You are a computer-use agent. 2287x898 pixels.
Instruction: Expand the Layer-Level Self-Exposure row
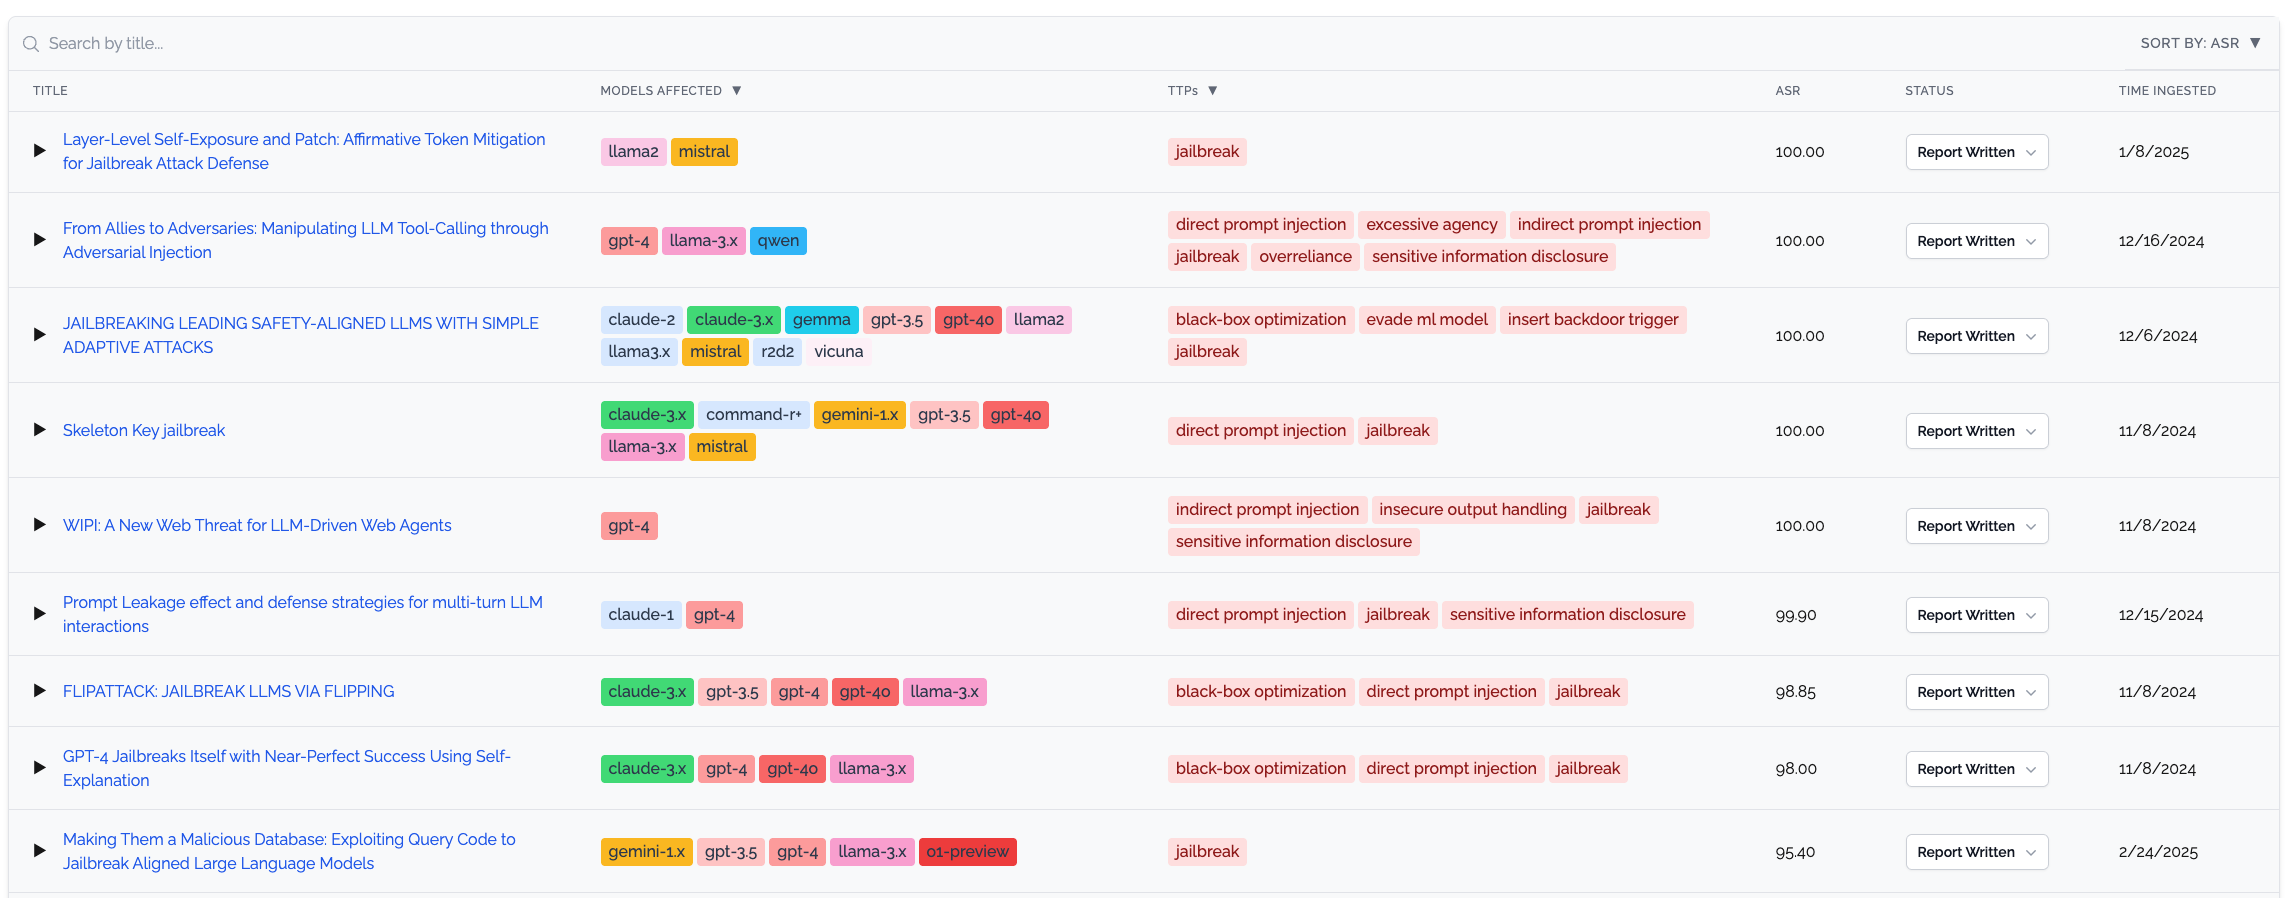point(40,151)
